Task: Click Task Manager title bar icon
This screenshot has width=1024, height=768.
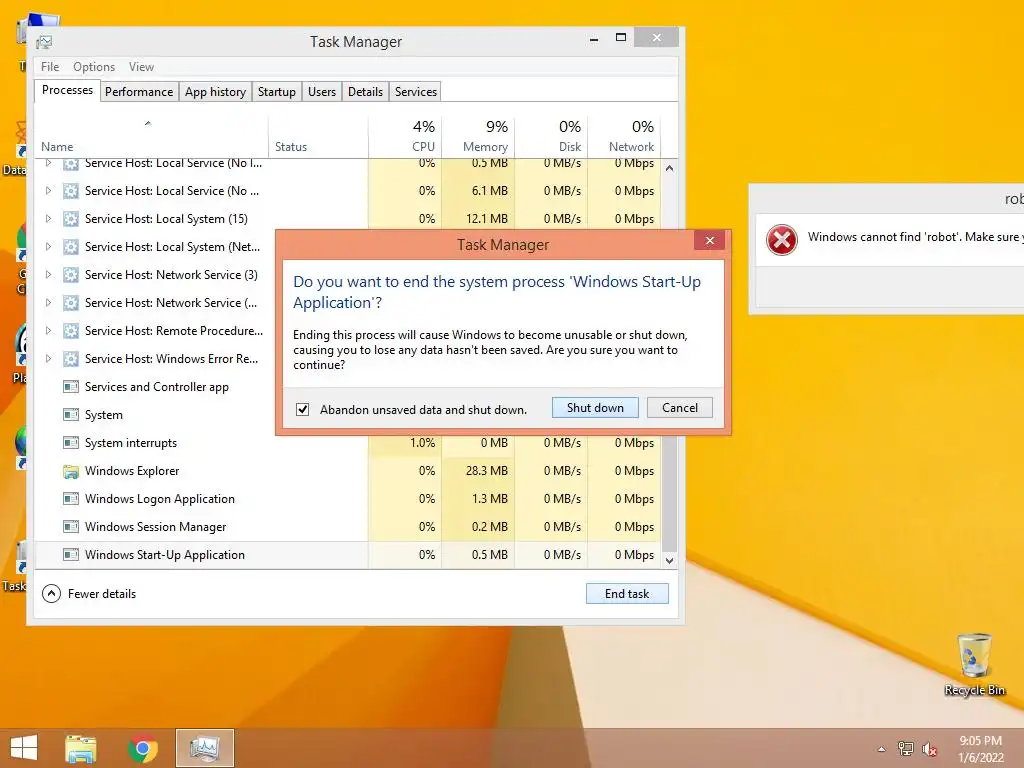Action: click(44, 42)
